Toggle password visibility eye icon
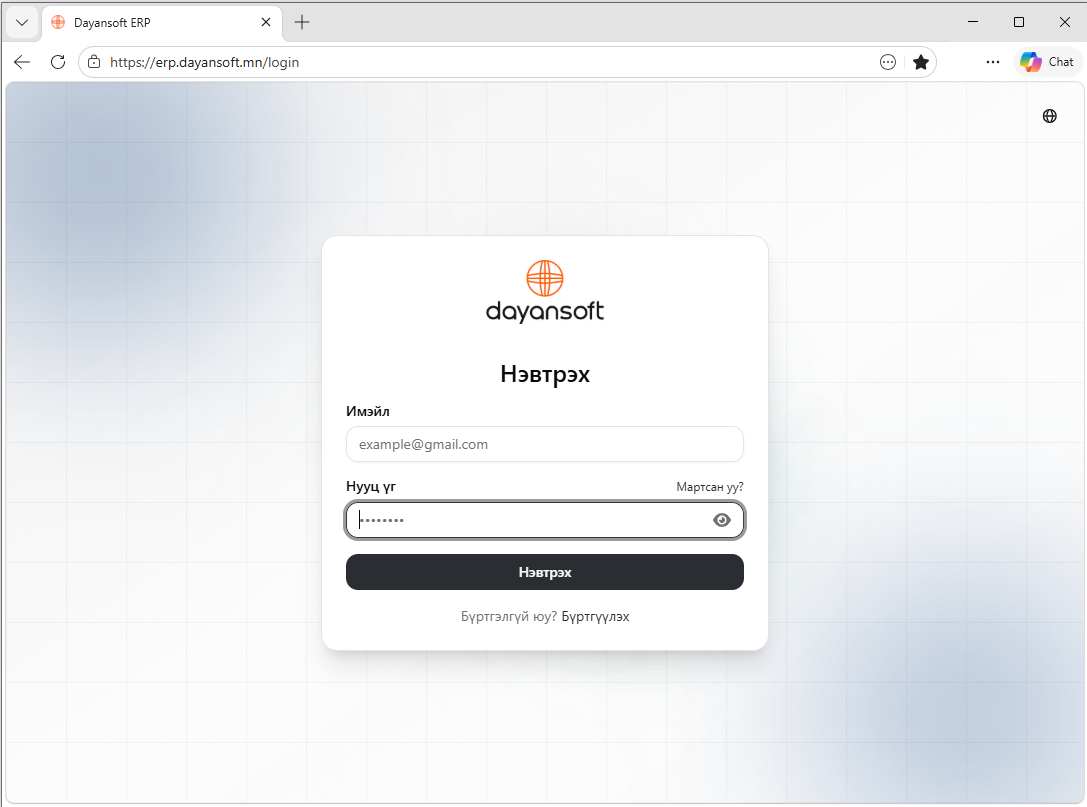Image resolution: width=1087 pixels, height=807 pixels. coord(722,520)
